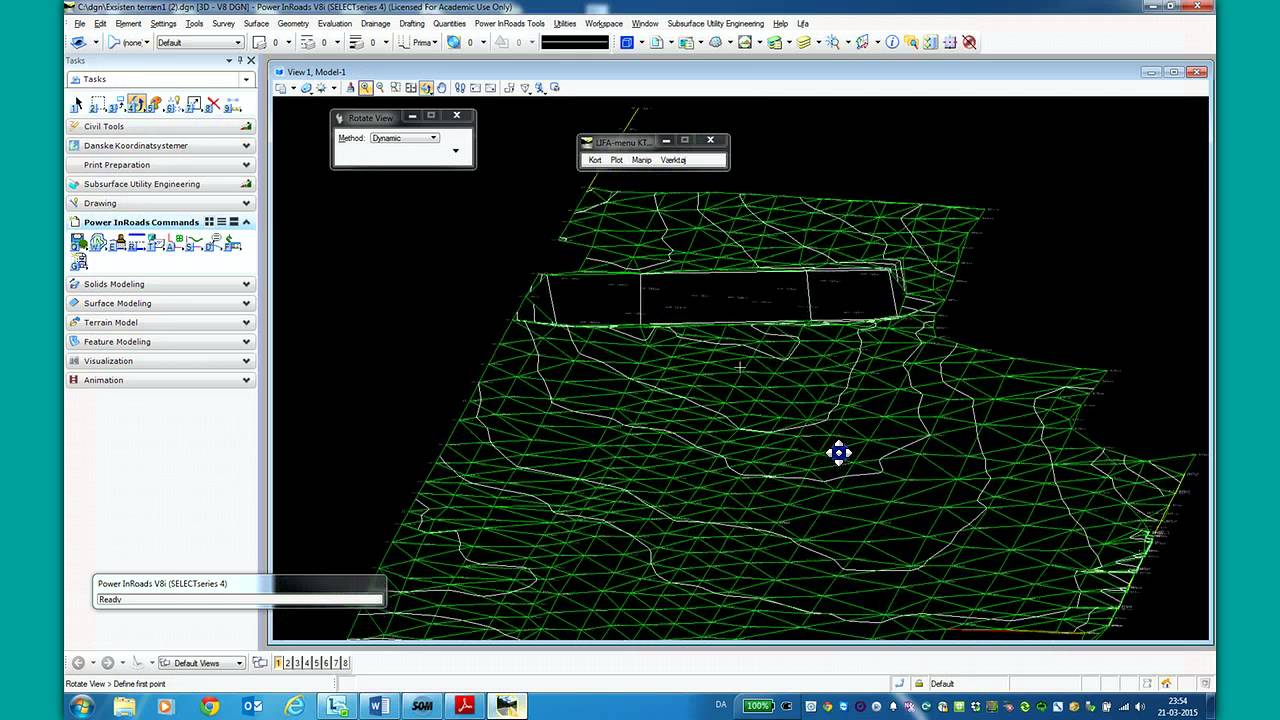1280x720 pixels.
Task: Open the Geometry menu
Action: click(293, 23)
